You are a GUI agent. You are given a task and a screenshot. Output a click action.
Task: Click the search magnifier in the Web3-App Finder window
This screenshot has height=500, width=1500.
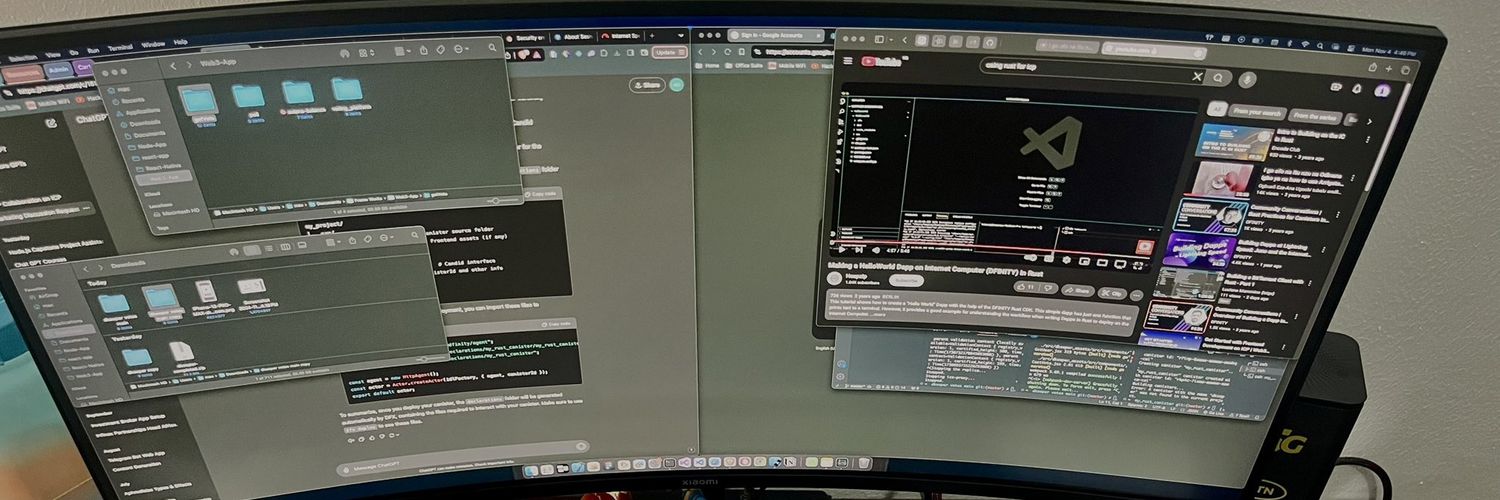coord(492,48)
